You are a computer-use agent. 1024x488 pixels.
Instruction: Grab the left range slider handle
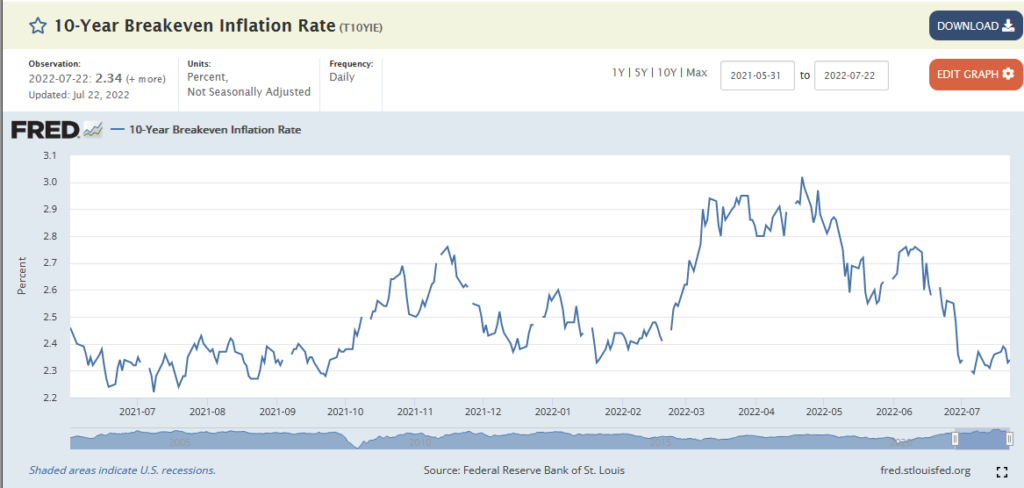(x=955, y=439)
